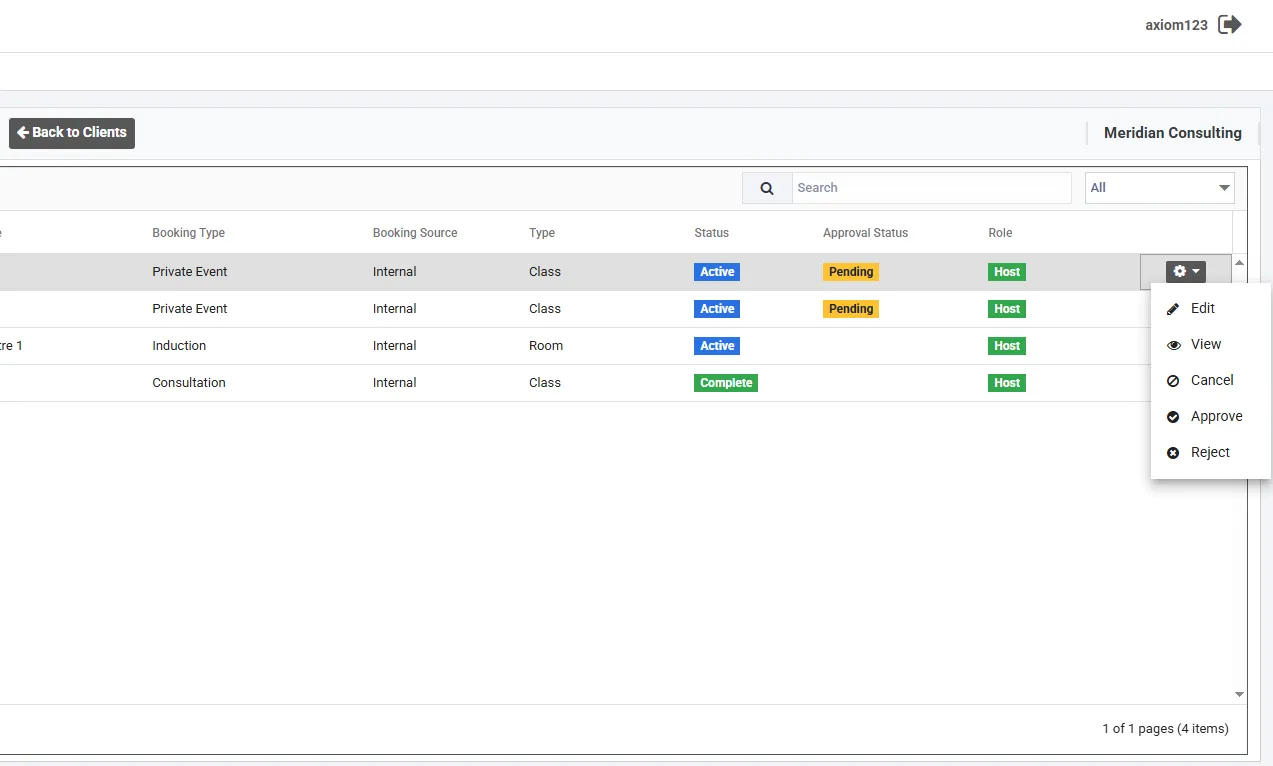Focus the Search input field
1273x766 pixels.
coord(932,188)
